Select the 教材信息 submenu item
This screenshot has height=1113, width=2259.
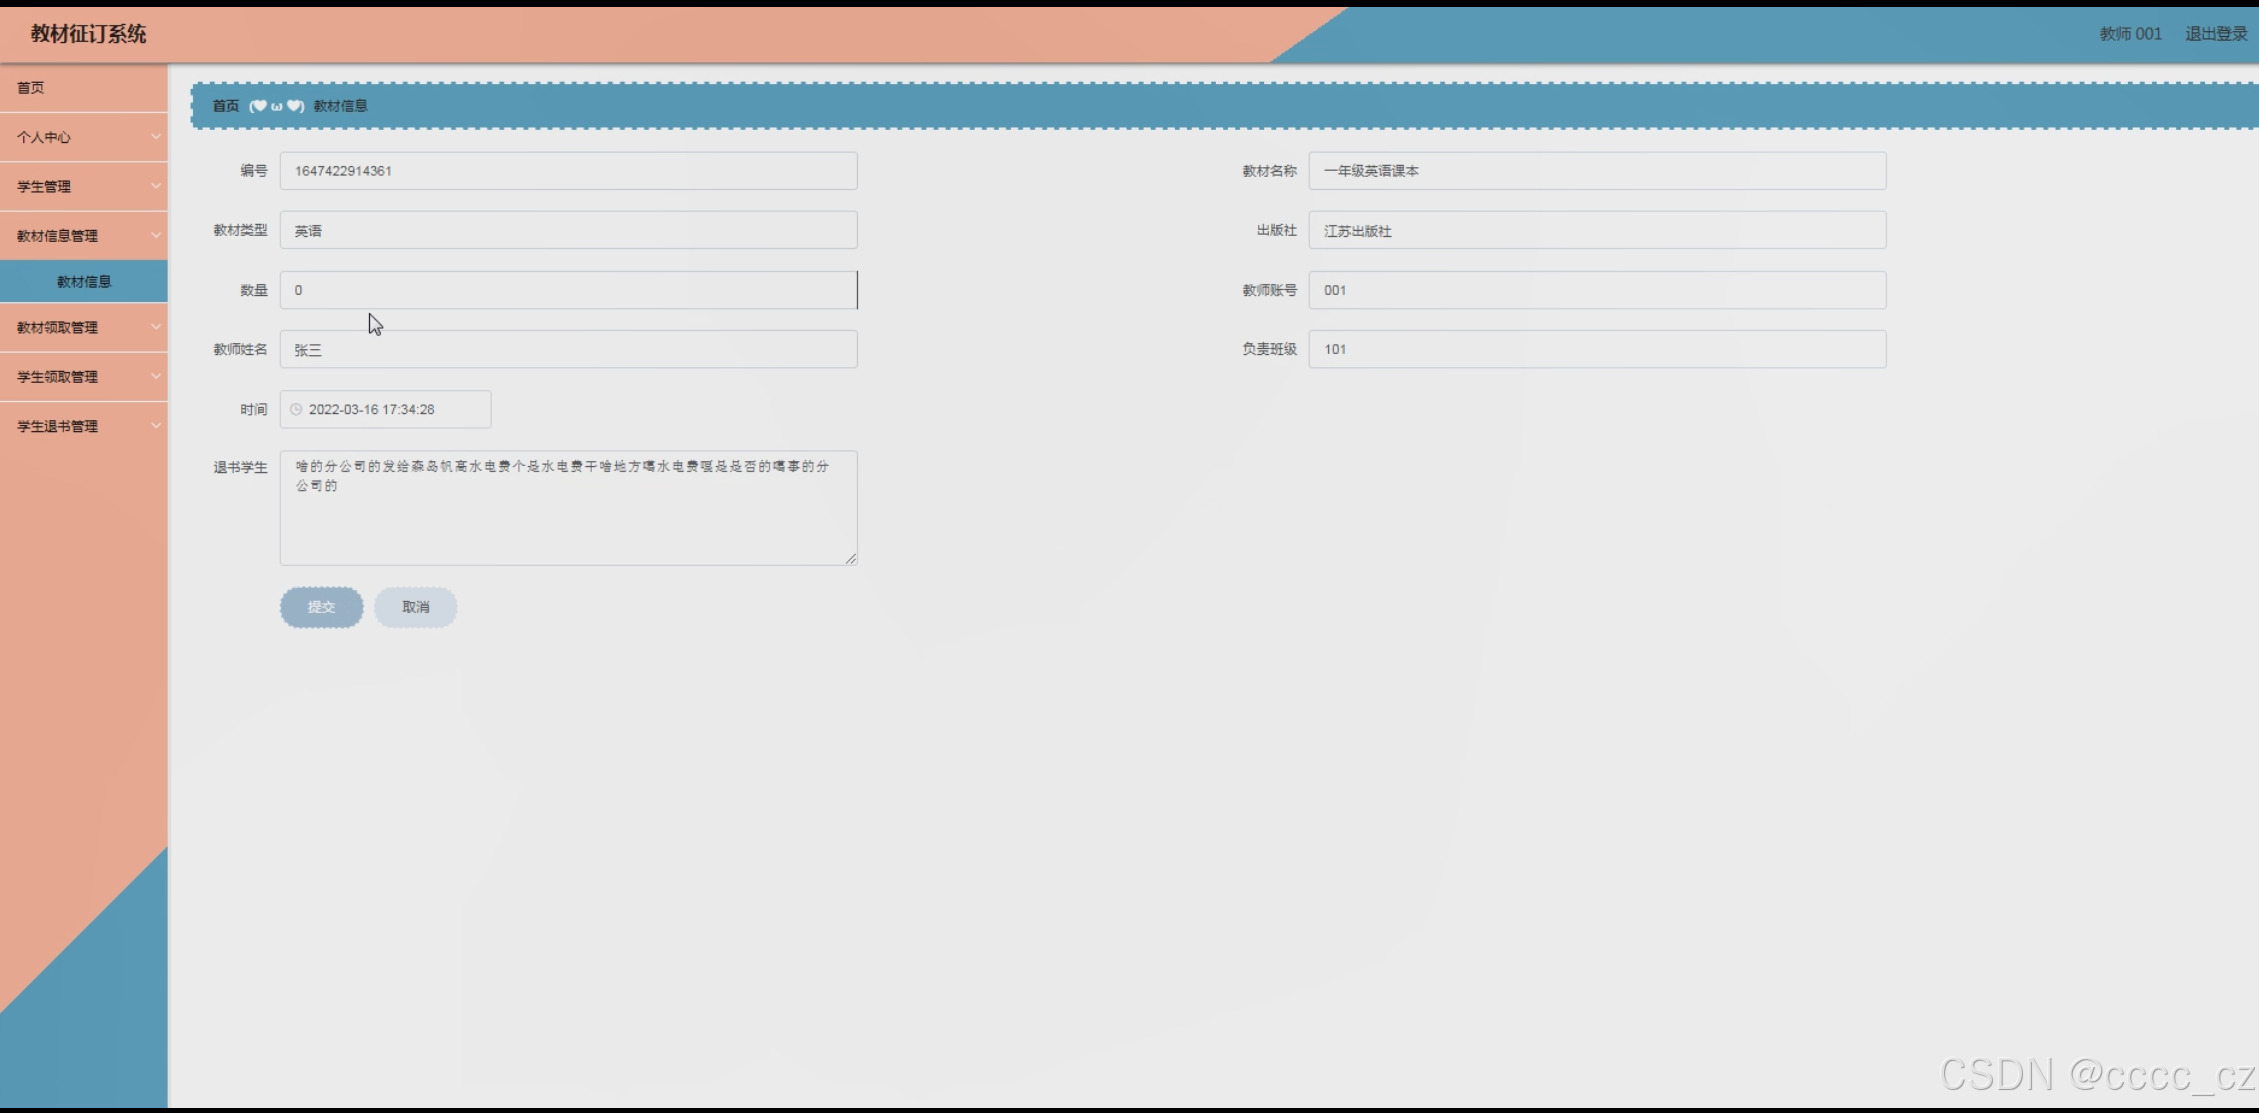(x=84, y=282)
